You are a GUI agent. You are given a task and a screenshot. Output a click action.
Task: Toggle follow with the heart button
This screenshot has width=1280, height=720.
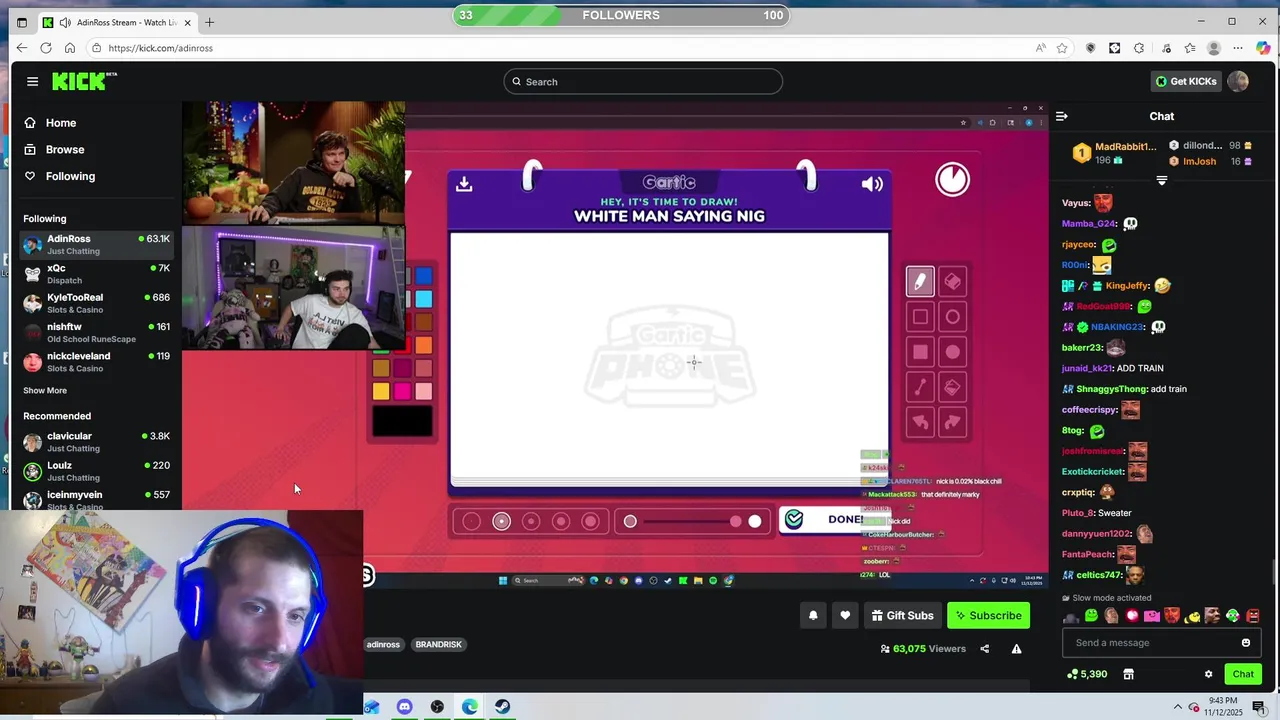tap(845, 616)
